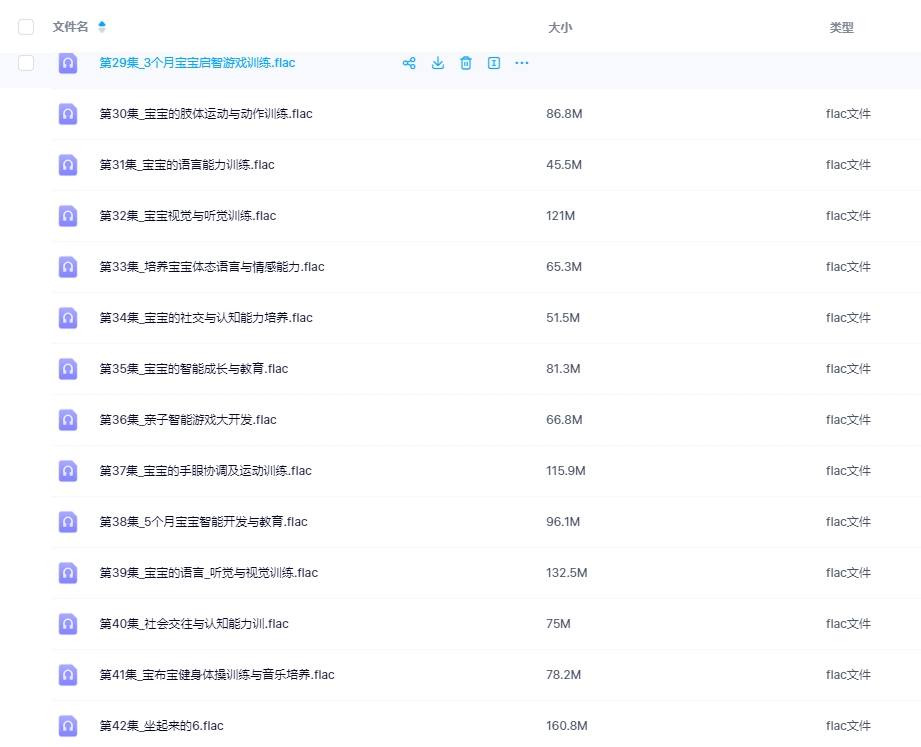The height and width of the screenshot is (747, 921).
Task: Open 第33集_培养宝宝体态语言与情感能力.flac
Action: pyautogui.click(x=211, y=267)
